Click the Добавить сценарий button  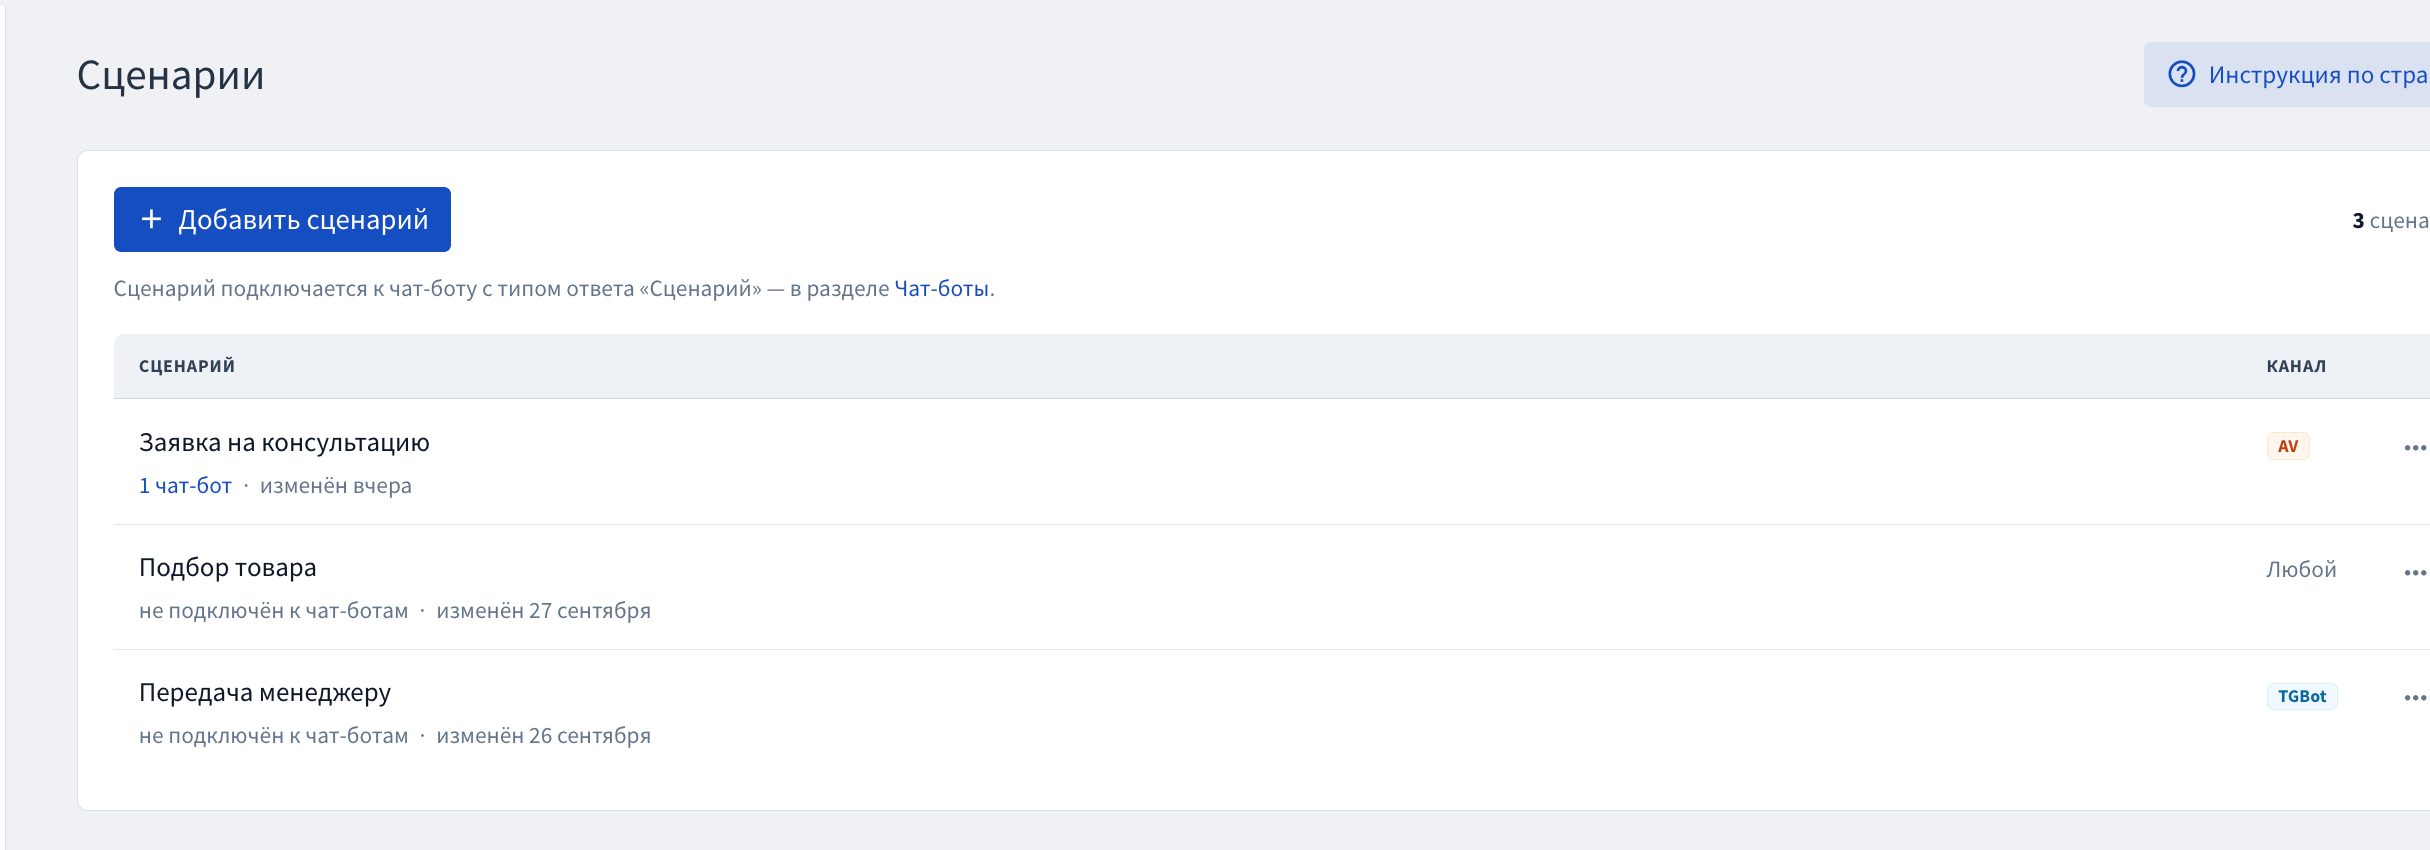pos(282,219)
